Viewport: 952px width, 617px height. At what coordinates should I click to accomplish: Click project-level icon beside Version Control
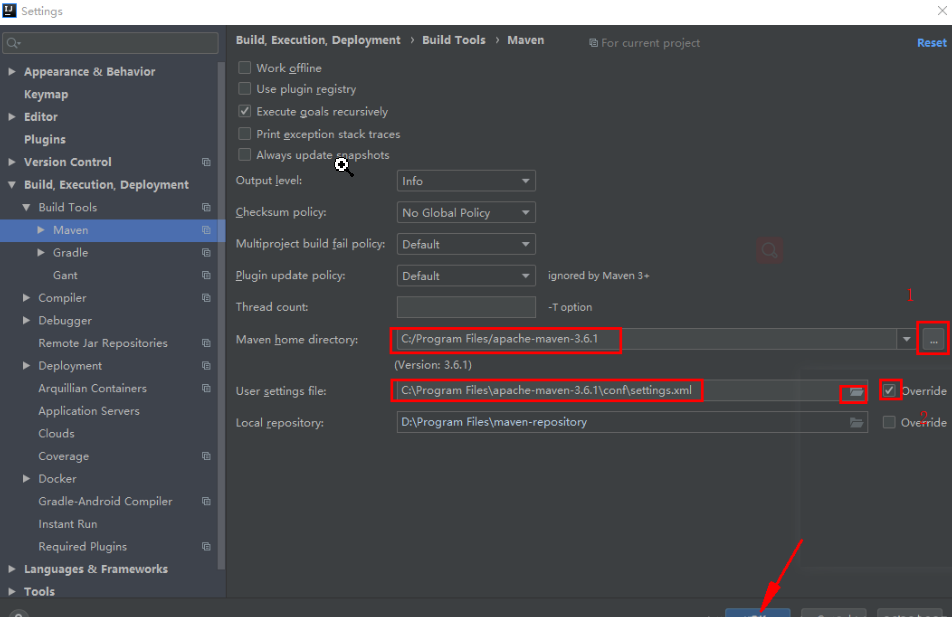[x=206, y=162]
